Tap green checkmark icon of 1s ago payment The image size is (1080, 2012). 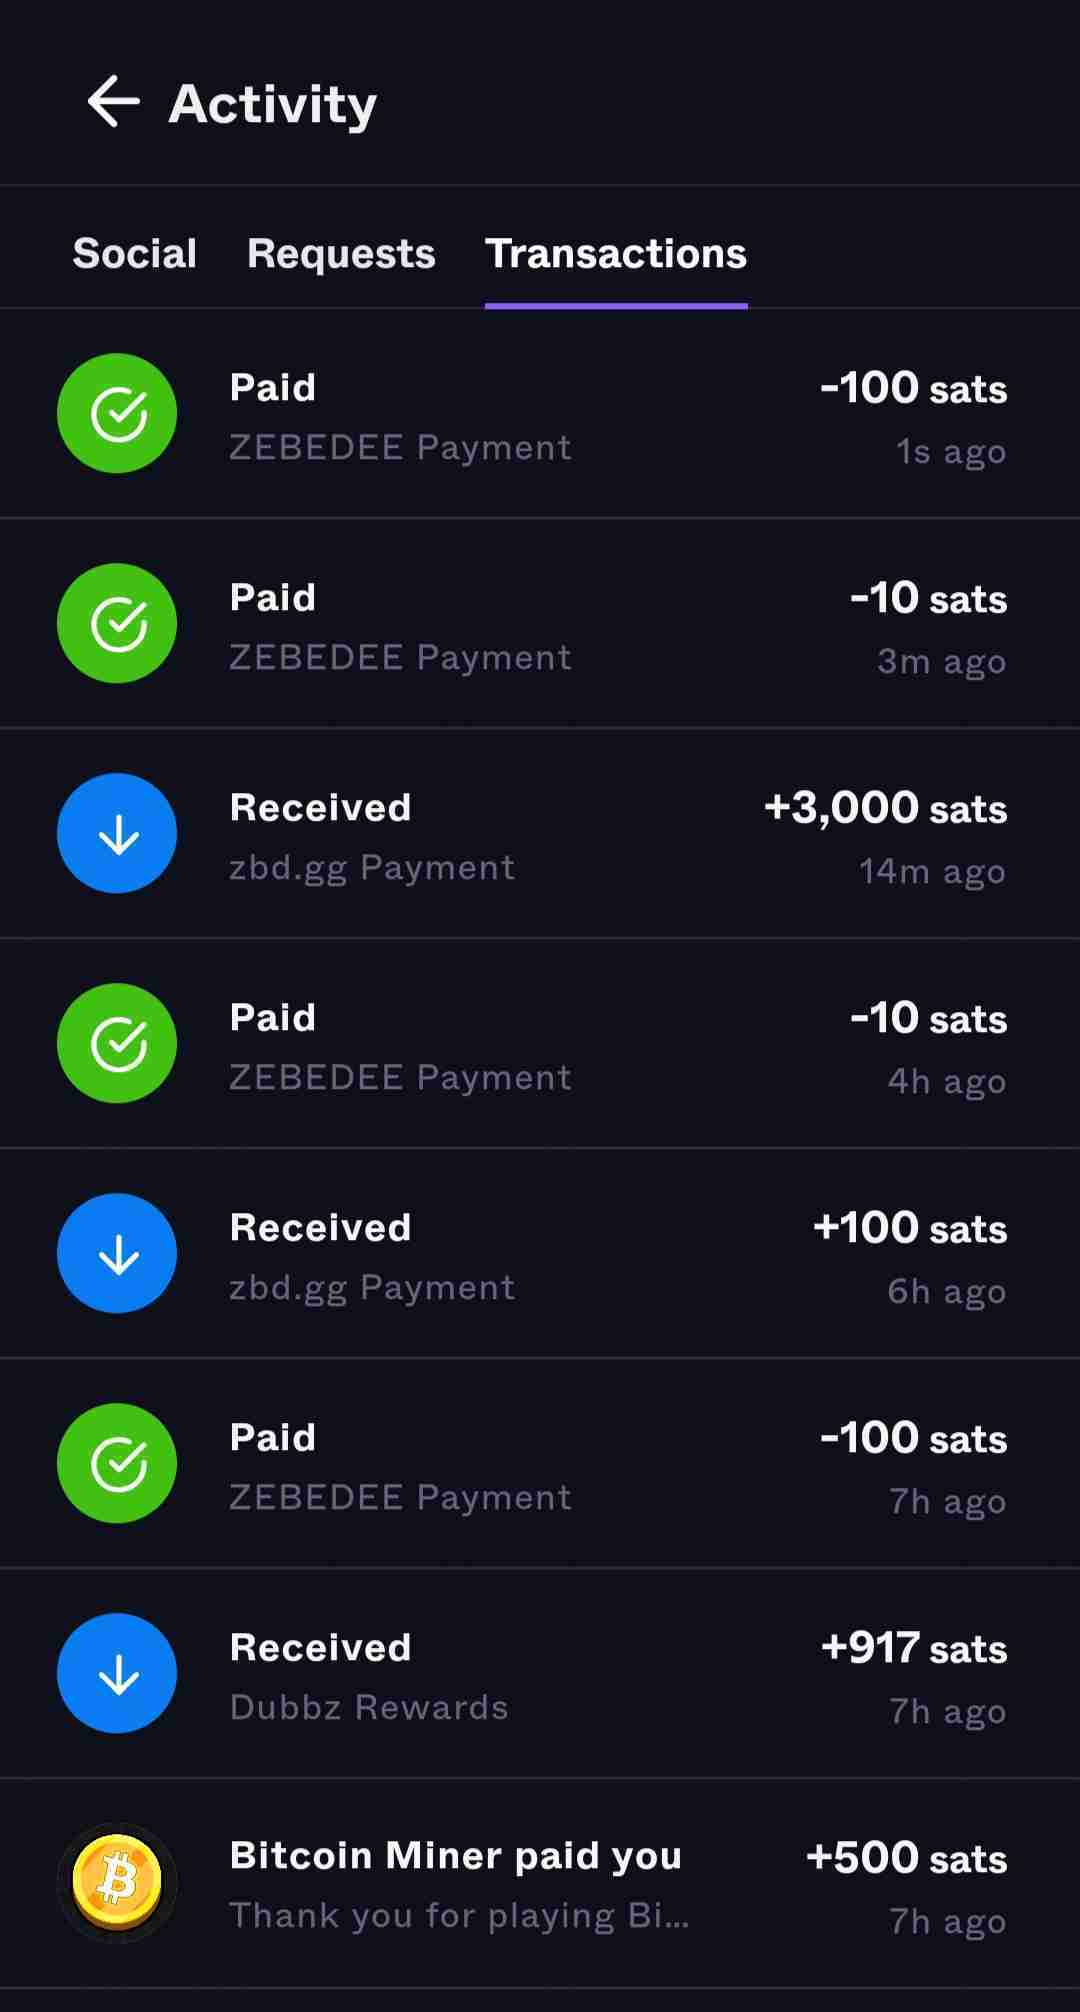point(117,413)
